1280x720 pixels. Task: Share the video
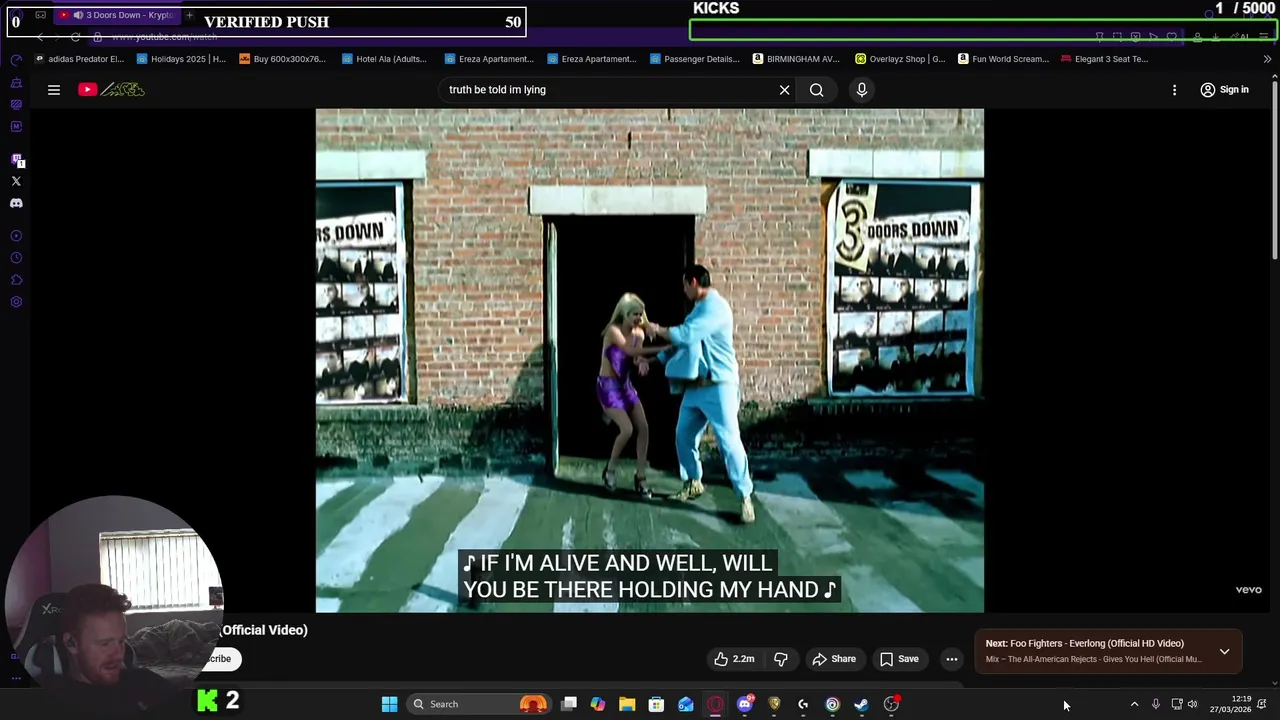coord(834,659)
